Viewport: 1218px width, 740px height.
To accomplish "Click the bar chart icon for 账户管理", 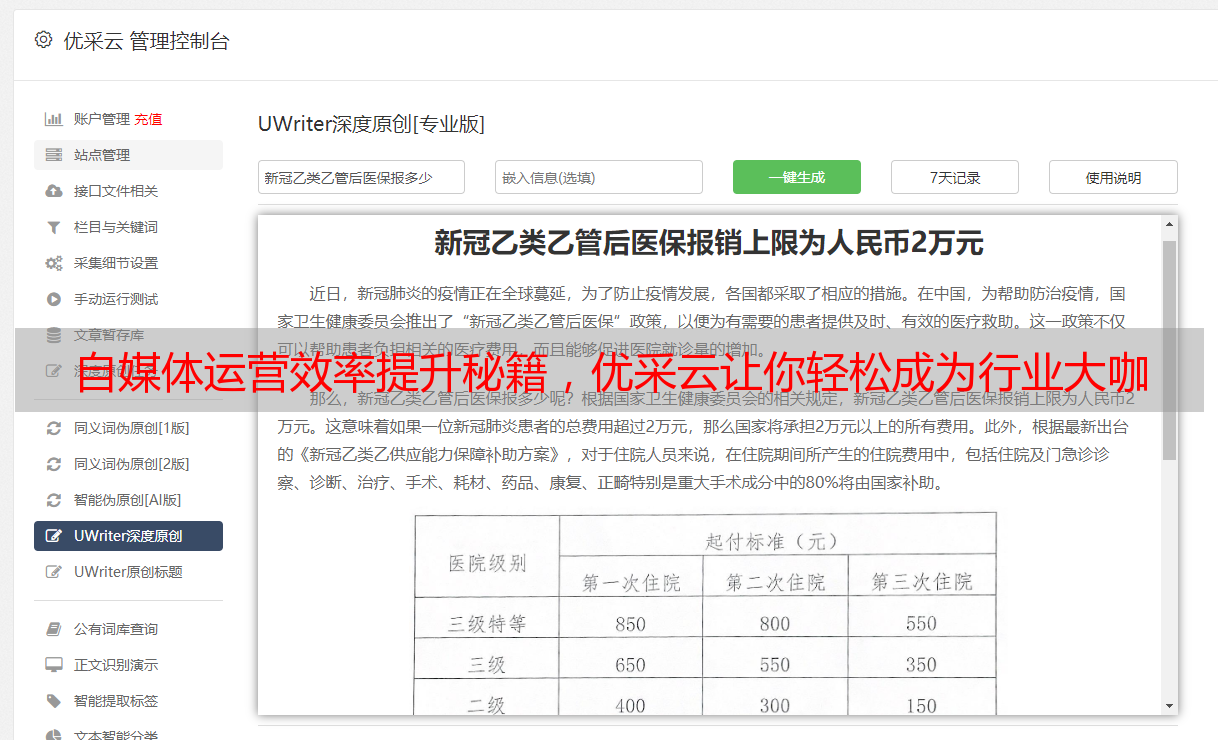I will tap(54, 119).
